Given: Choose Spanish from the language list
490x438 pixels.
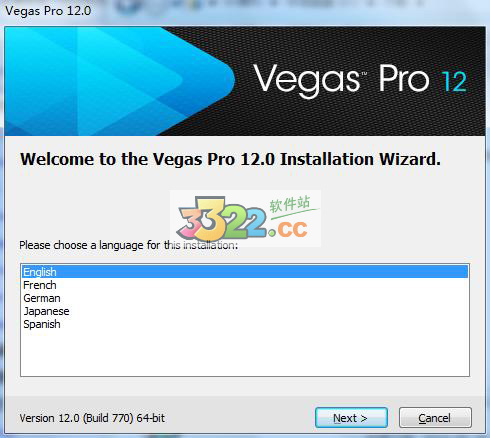Looking at the screenshot, I should coord(42,324).
